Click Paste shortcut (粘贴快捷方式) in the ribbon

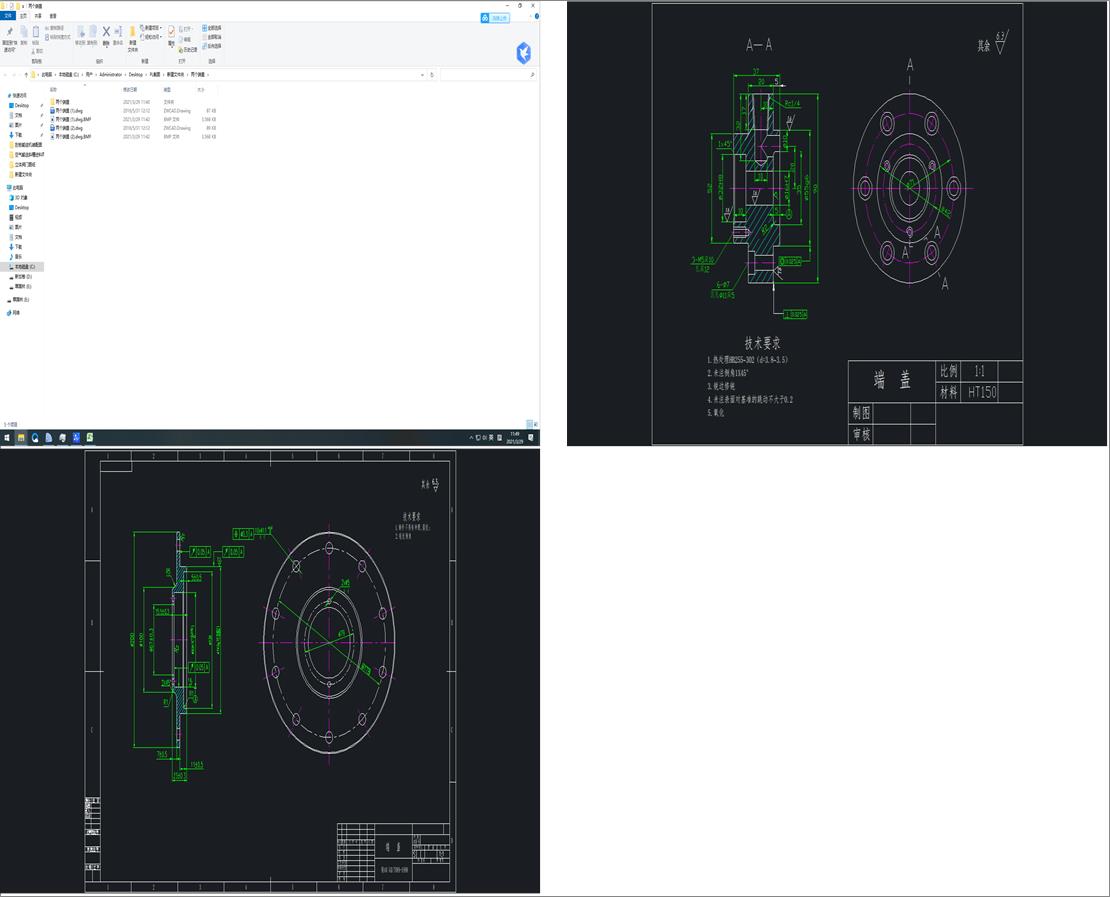(58, 37)
